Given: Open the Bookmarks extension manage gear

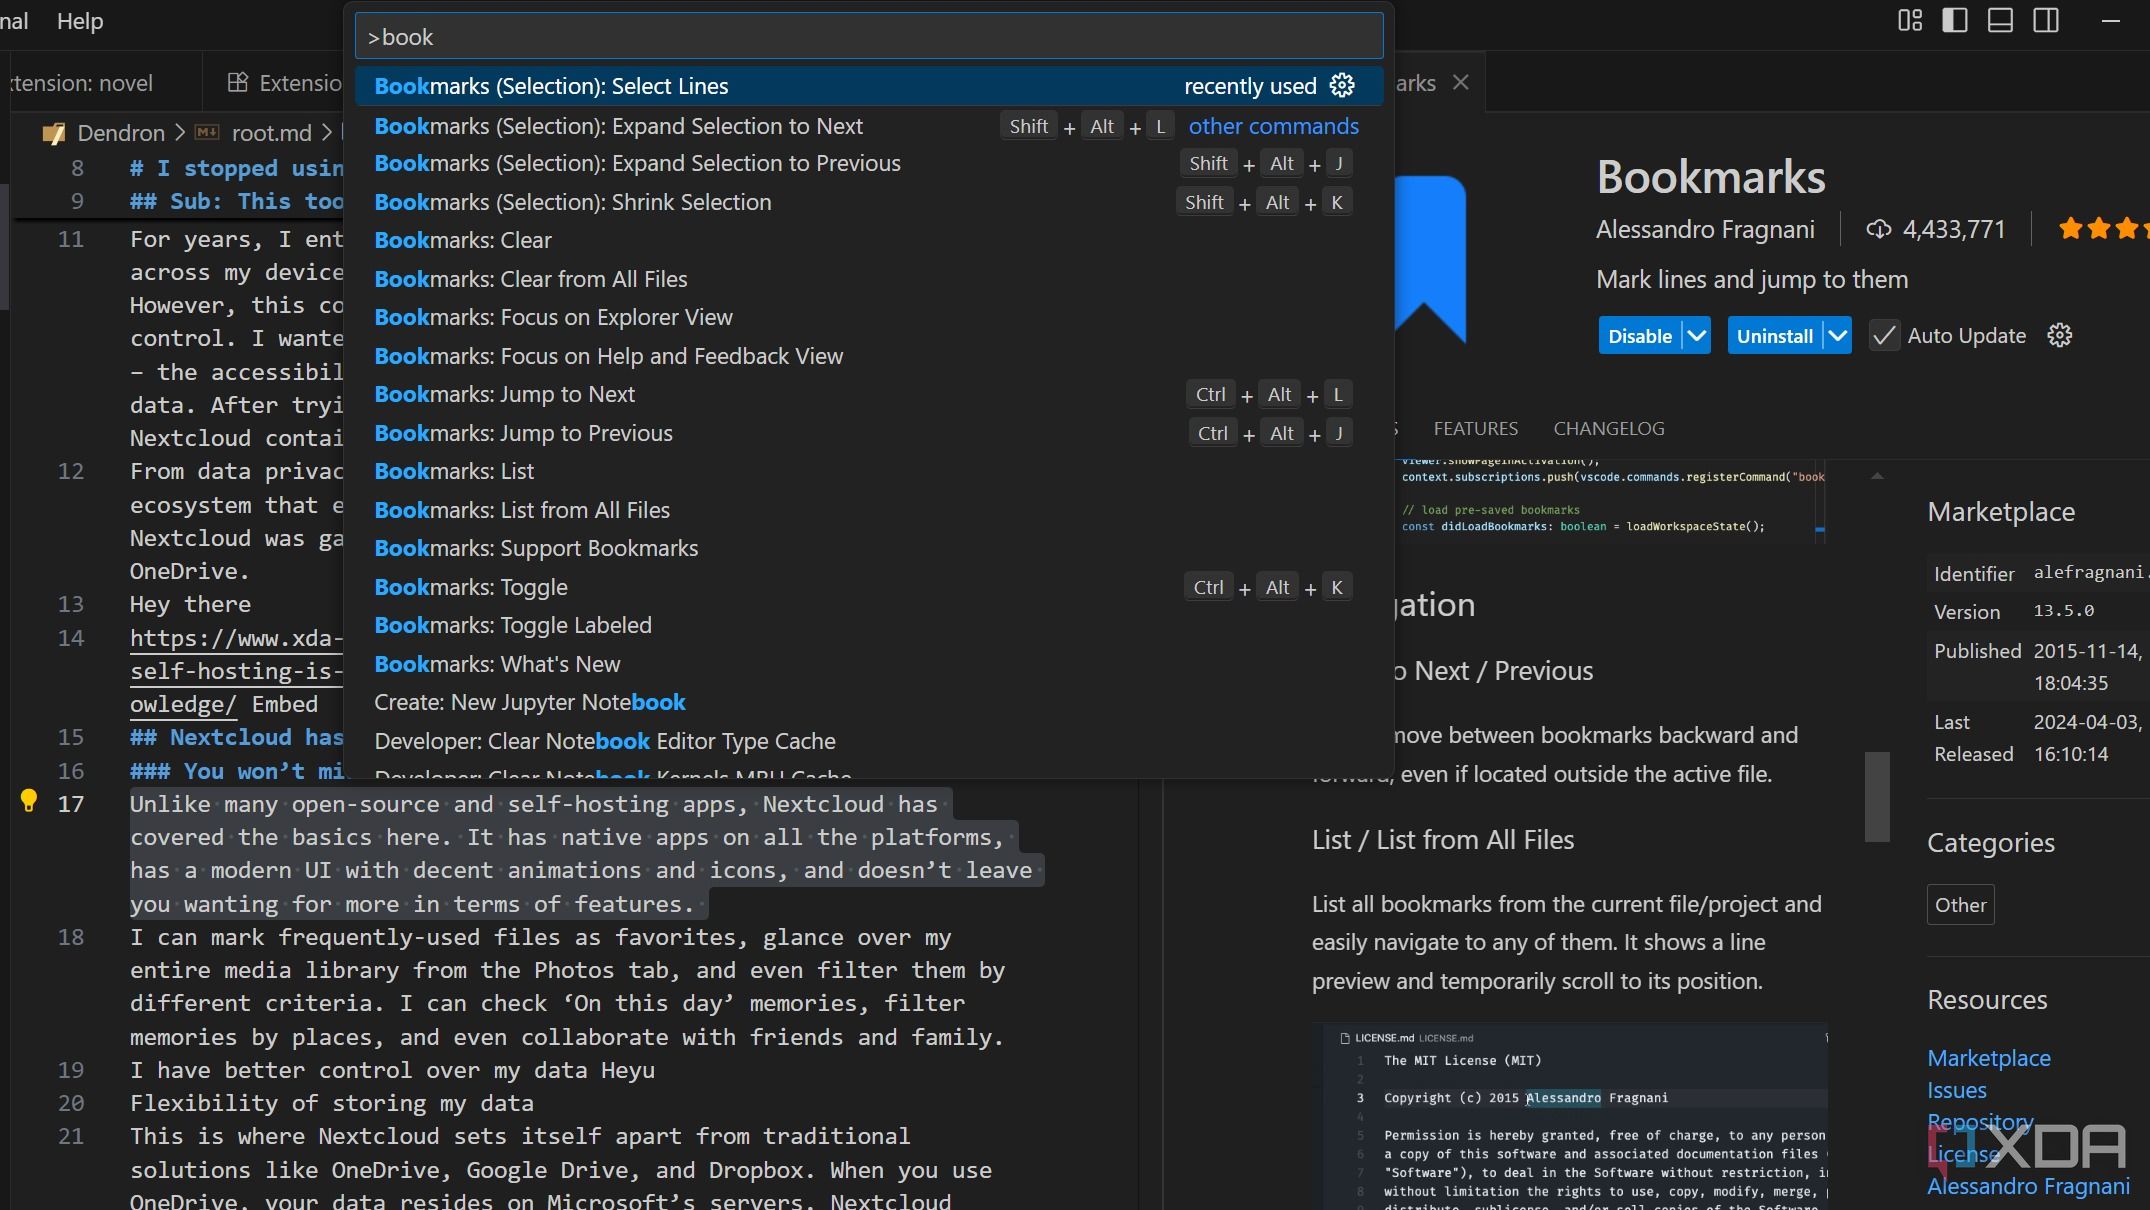Looking at the screenshot, I should tap(2059, 336).
